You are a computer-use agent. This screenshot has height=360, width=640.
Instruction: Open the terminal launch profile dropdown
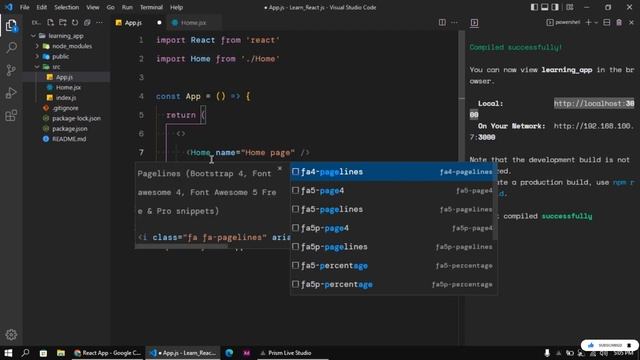coord(596,22)
